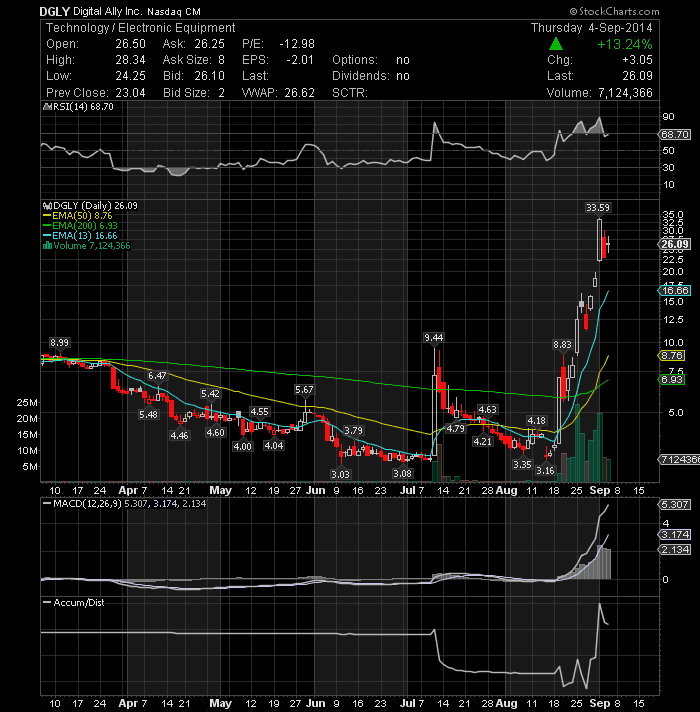The width and height of the screenshot is (700, 712).
Task: Click the 3.03 low price label
Action: coord(340,475)
